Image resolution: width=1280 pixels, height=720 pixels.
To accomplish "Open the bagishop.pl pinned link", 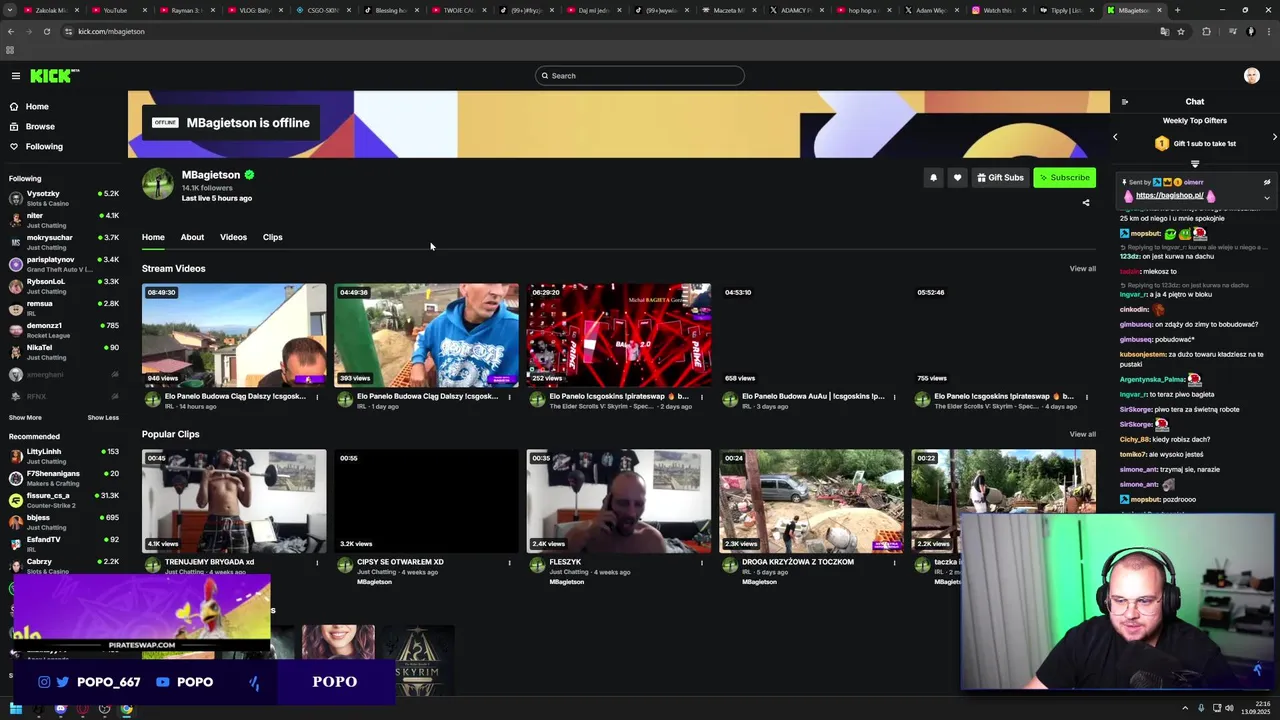I will pos(1169,196).
